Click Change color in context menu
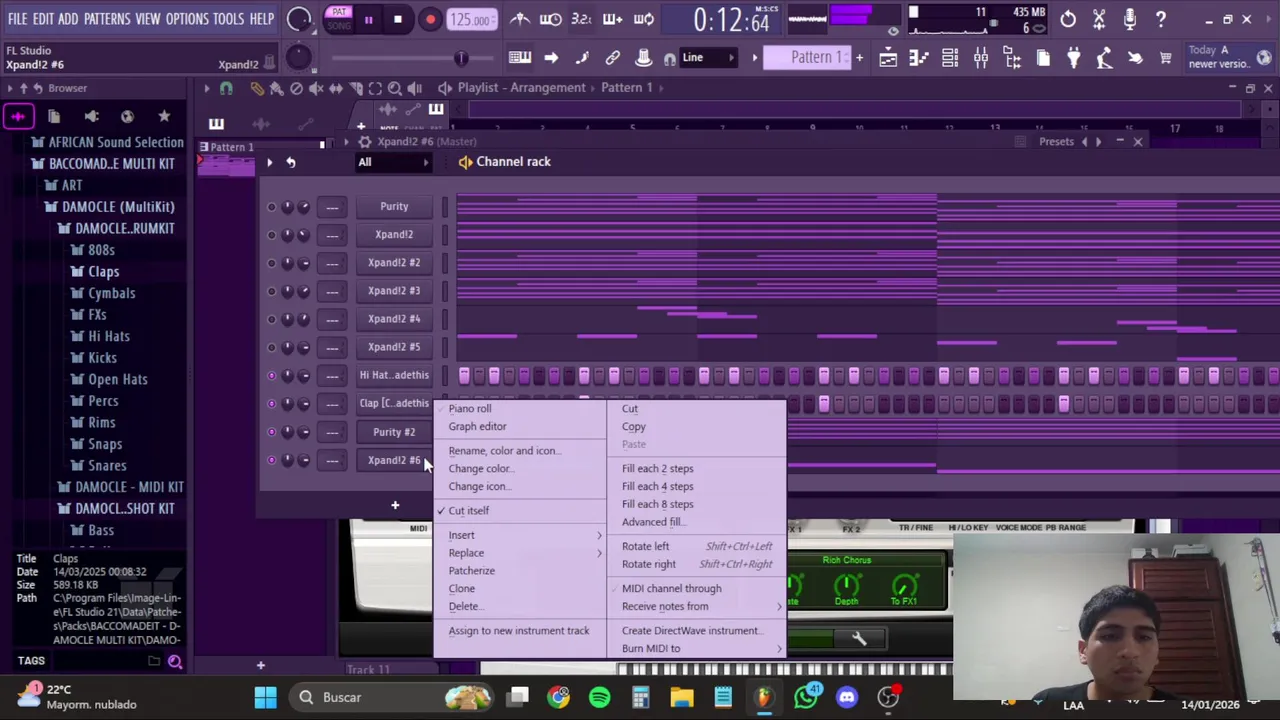 point(480,468)
